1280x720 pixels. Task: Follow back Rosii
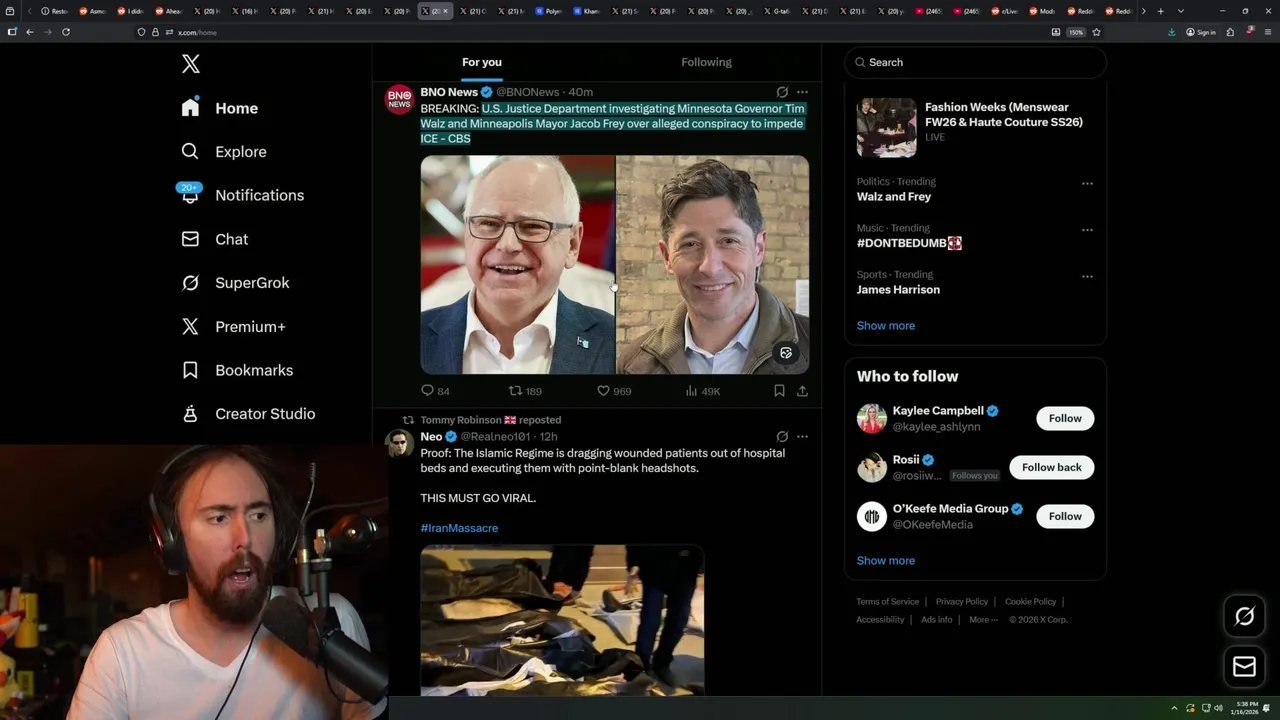(1051, 467)
